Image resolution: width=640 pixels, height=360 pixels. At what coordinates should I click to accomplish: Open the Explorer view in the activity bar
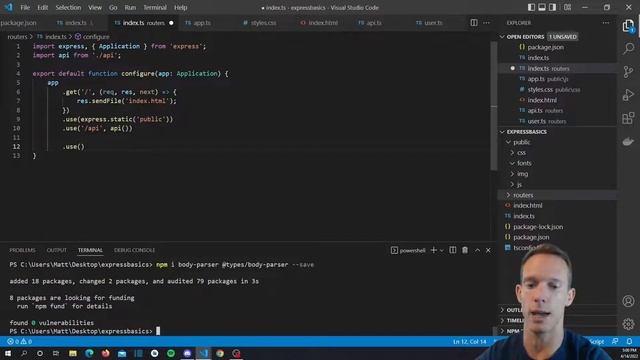(628, 26)
